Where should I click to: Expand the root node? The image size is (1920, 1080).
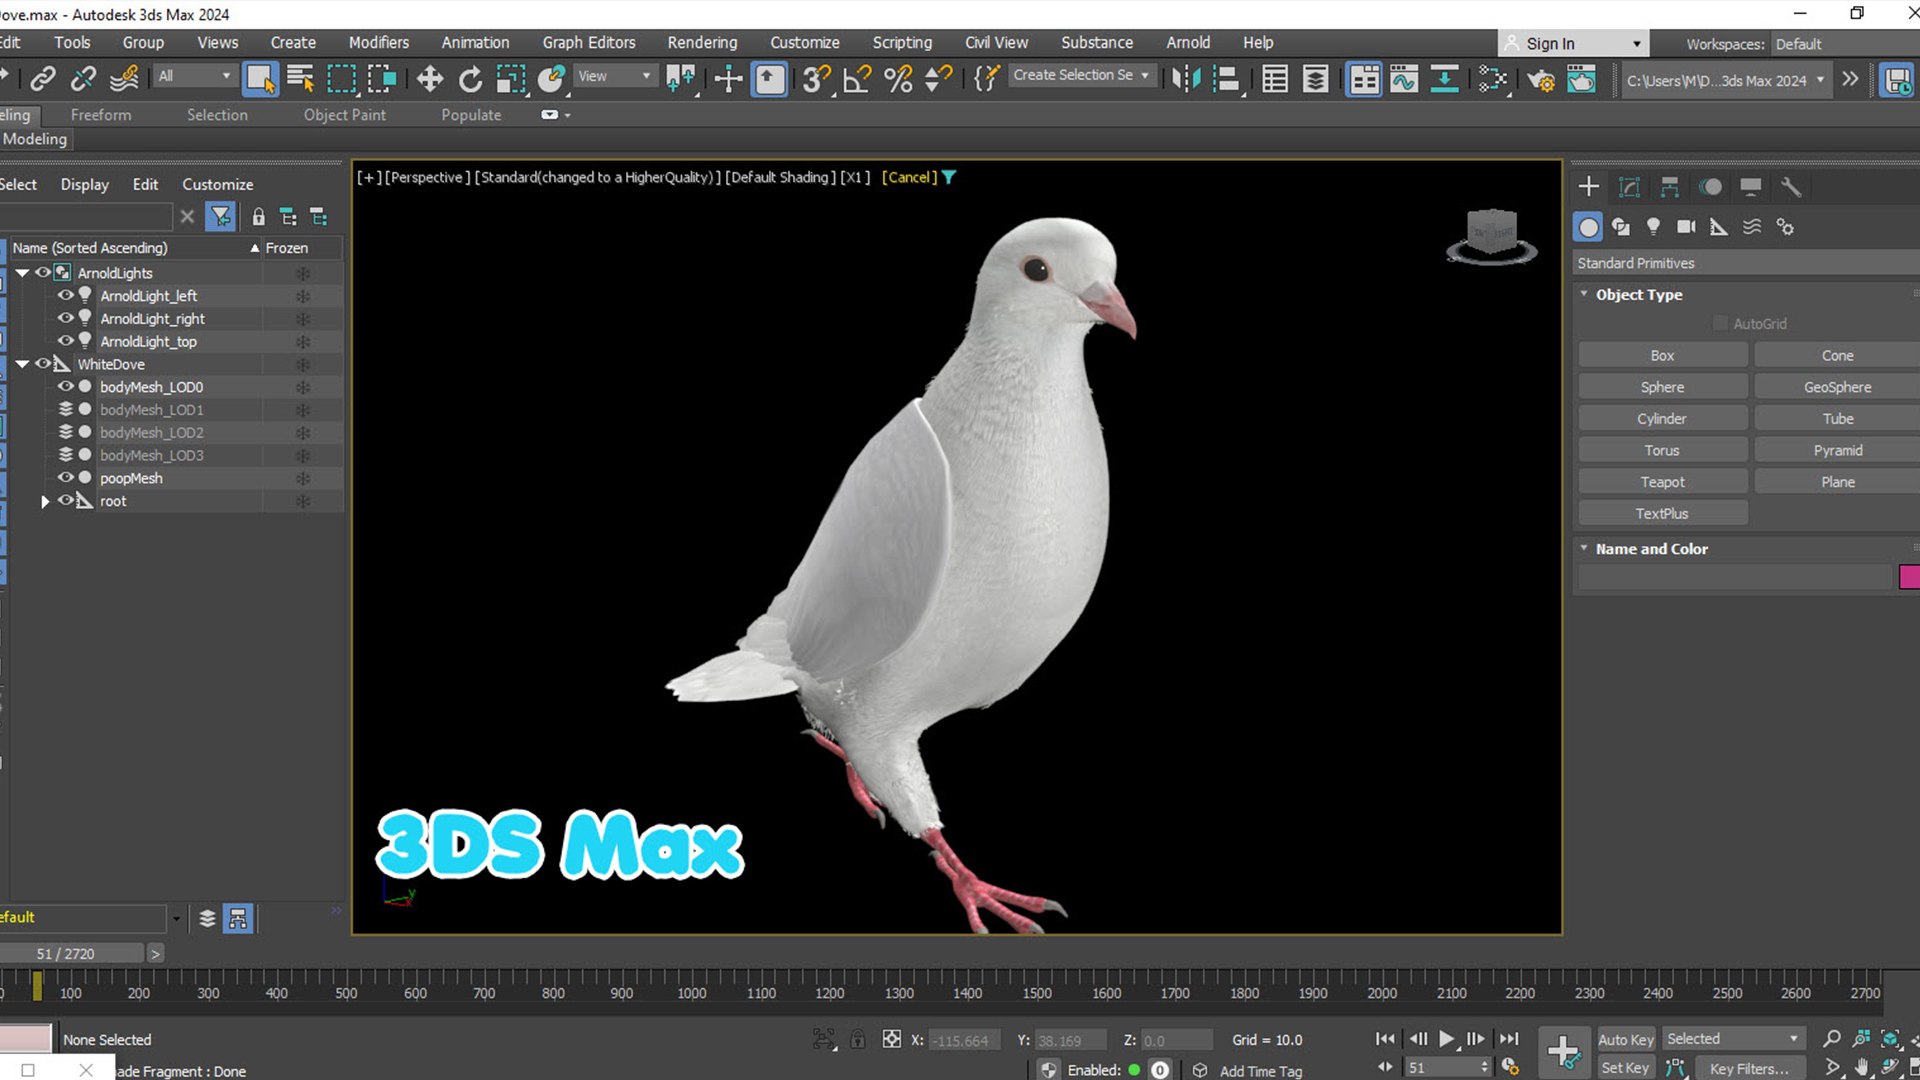coord(45,501)
